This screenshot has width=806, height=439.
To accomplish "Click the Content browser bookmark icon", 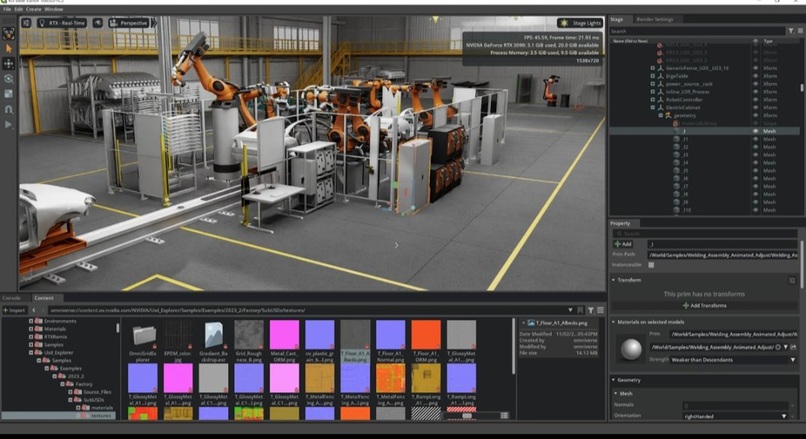I will (580, 310).
